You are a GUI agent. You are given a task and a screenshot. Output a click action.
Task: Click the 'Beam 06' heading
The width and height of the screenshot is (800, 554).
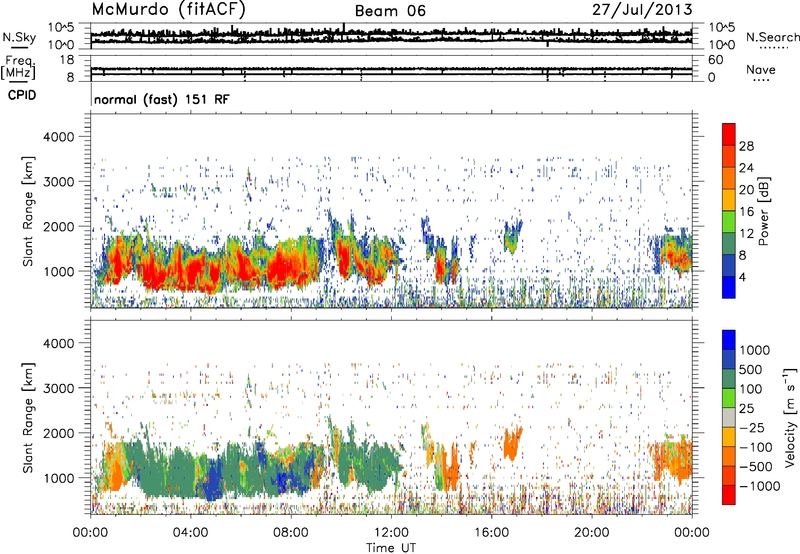(390, 11)
